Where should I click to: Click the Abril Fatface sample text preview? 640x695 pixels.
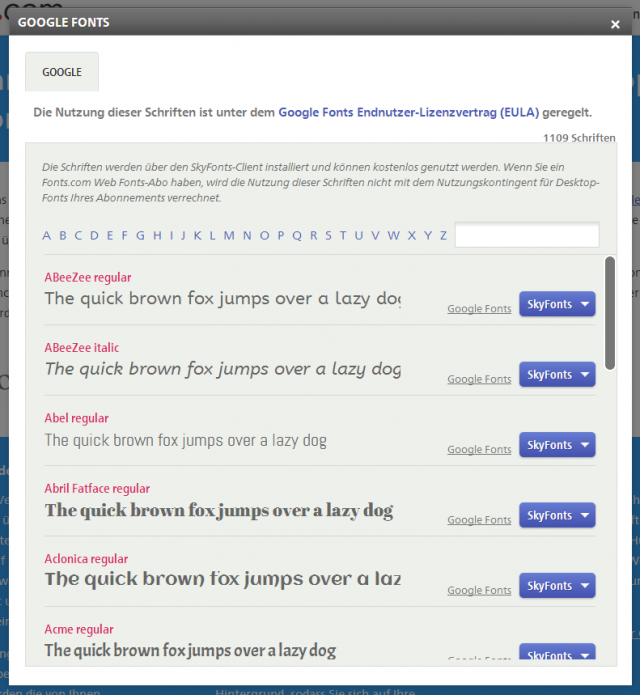click(x=219, y=511)
